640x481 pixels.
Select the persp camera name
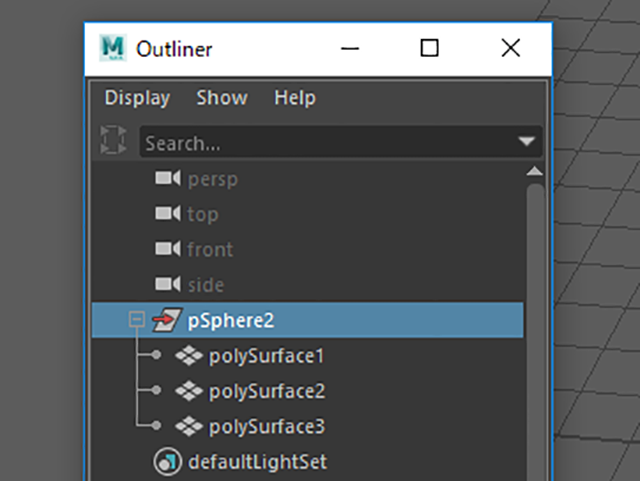(x=213, y=180)
